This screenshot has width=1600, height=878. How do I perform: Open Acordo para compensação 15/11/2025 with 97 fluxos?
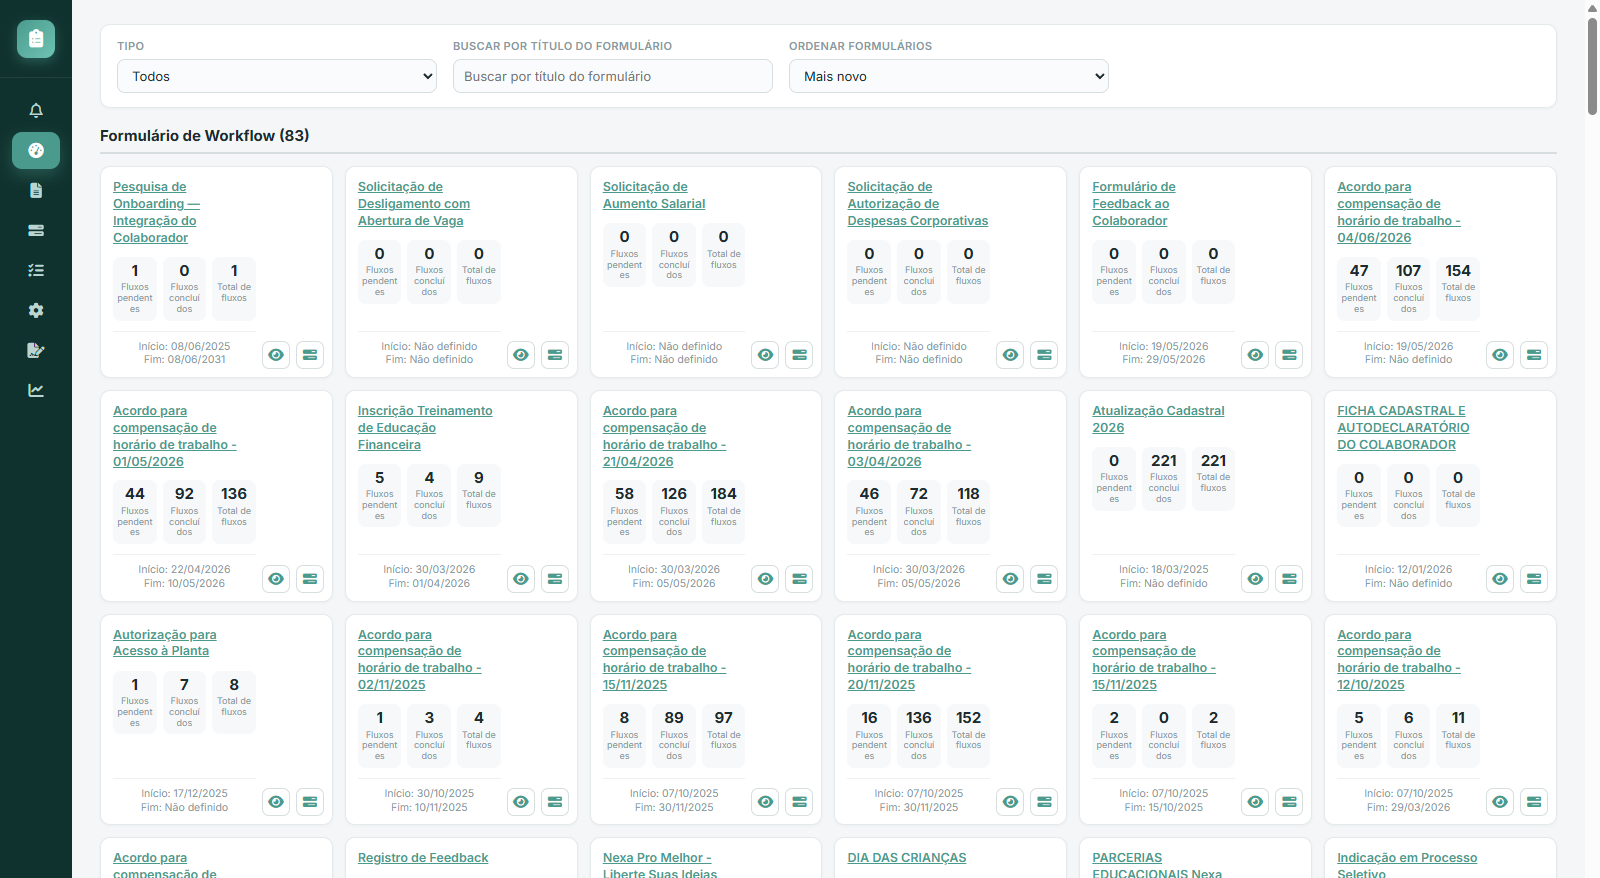664,660
